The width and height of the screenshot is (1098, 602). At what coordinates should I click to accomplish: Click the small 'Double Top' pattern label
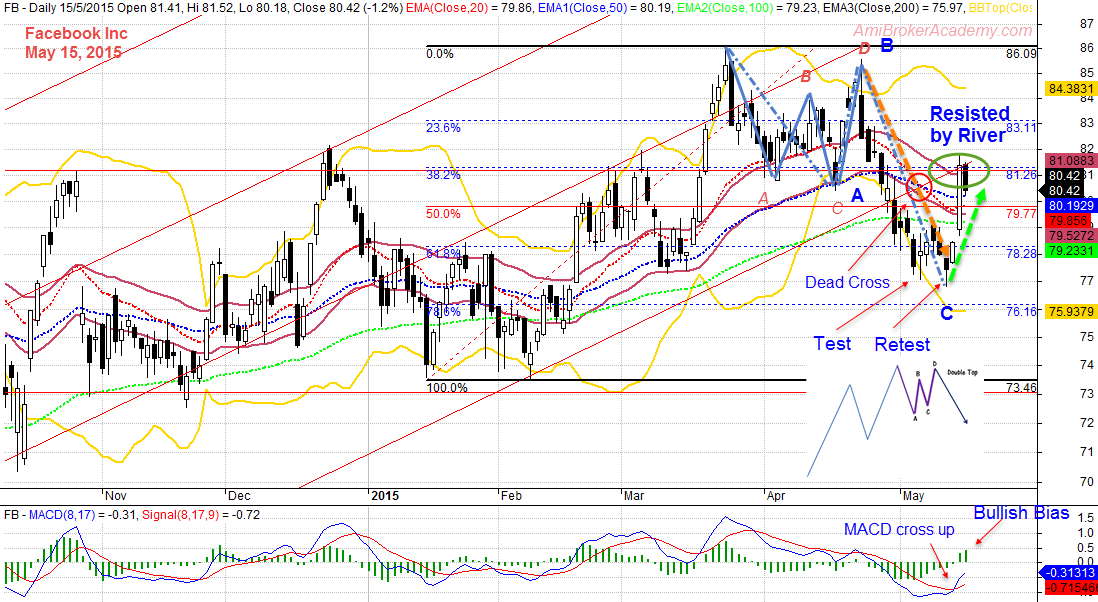pyautogui.click(x=962, y=372)
